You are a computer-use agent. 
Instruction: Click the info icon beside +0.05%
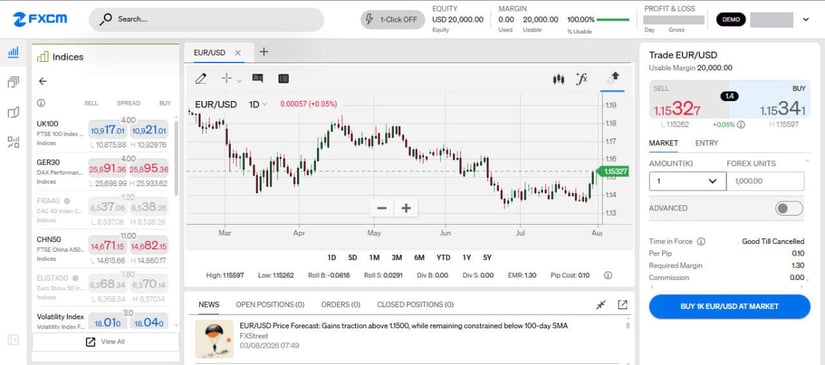(741, 125)
